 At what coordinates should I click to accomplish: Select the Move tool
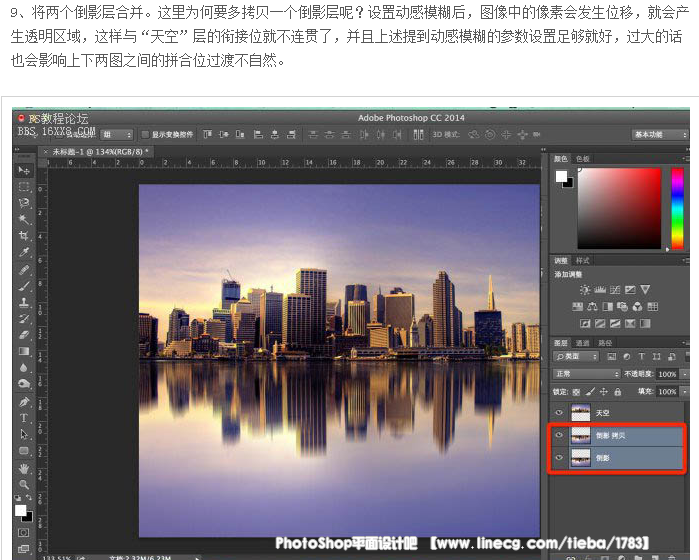click(x=24, y=171)
